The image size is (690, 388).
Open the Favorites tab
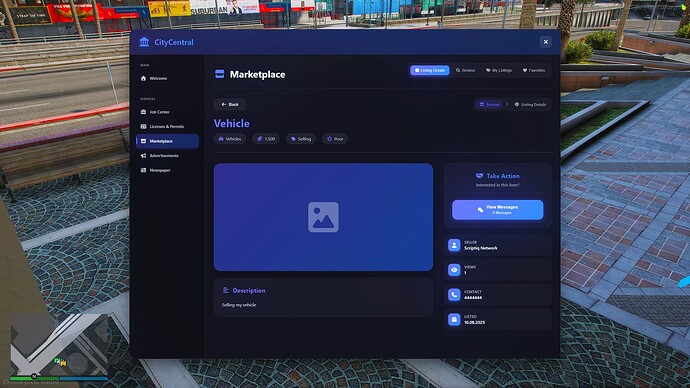pos(533,70)
